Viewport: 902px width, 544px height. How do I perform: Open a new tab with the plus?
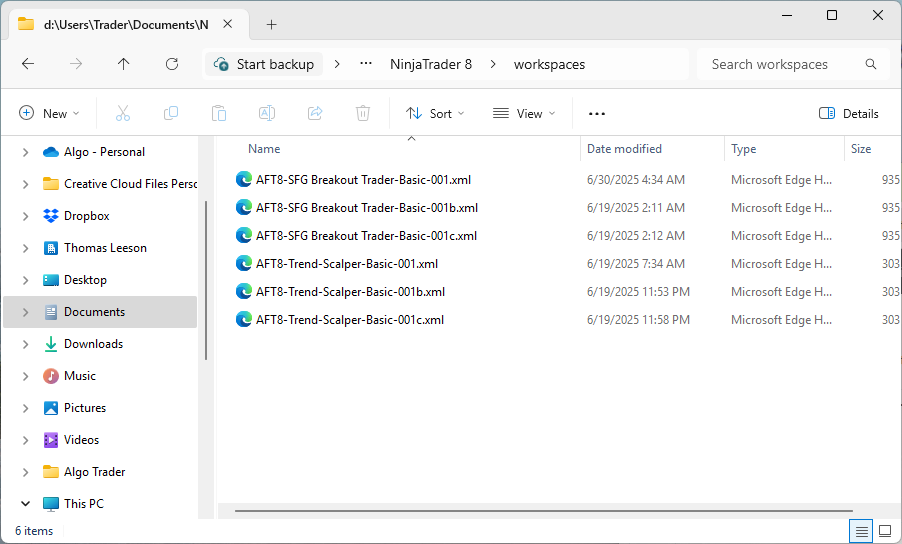pyautogui.click(x=272, y=24)
